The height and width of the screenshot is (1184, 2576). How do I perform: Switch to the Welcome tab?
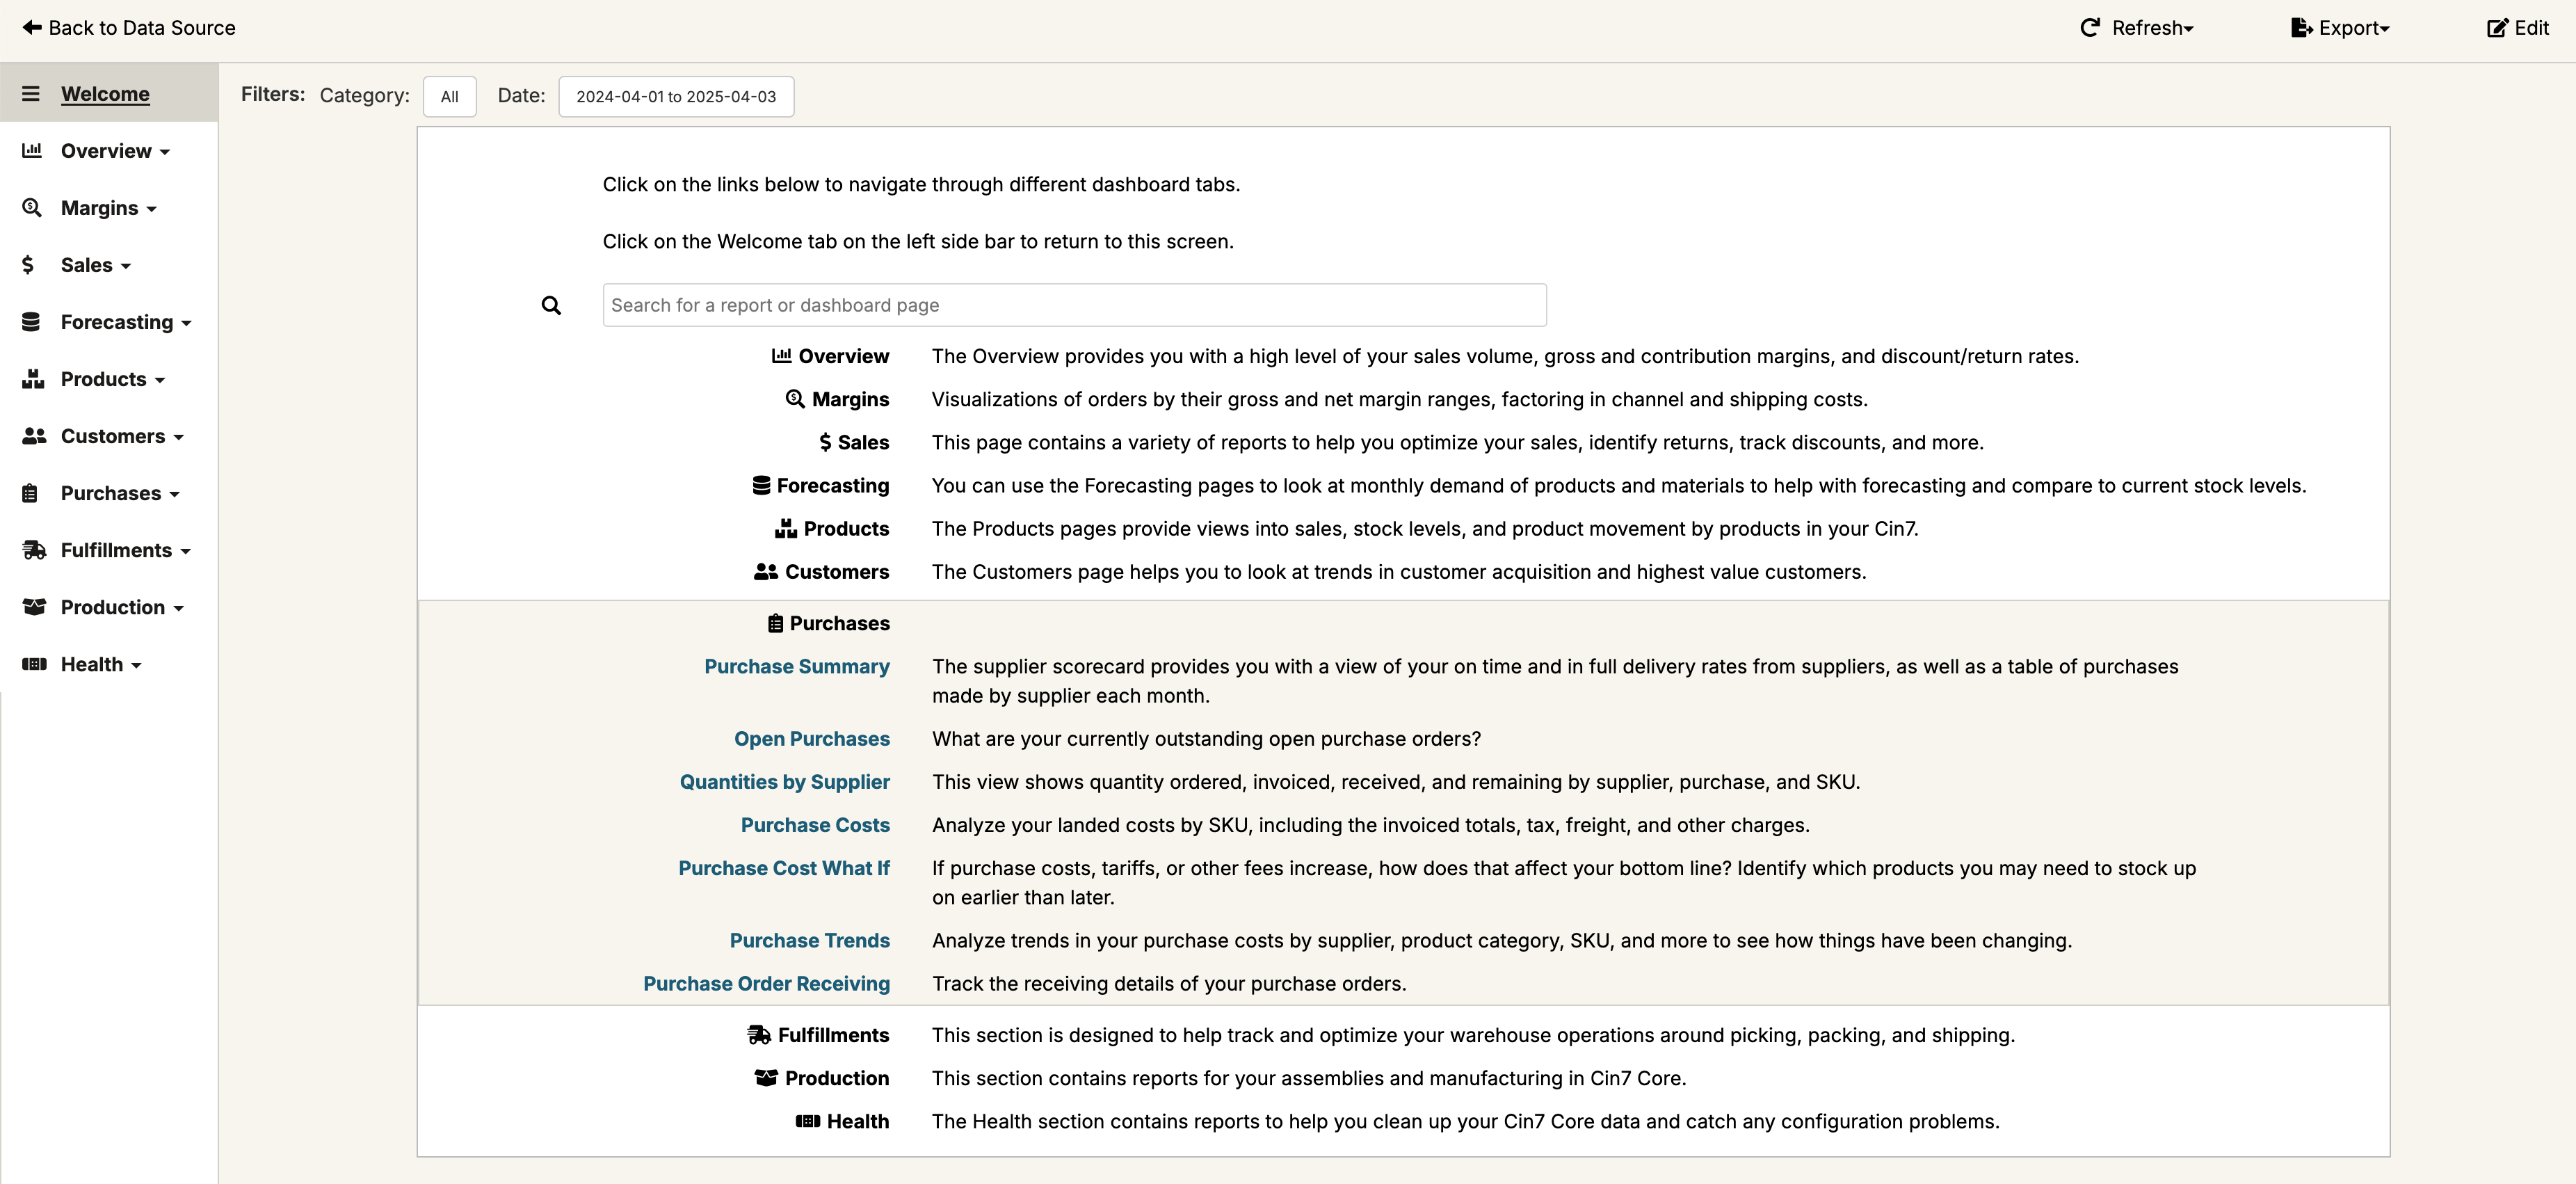point(106,93)
